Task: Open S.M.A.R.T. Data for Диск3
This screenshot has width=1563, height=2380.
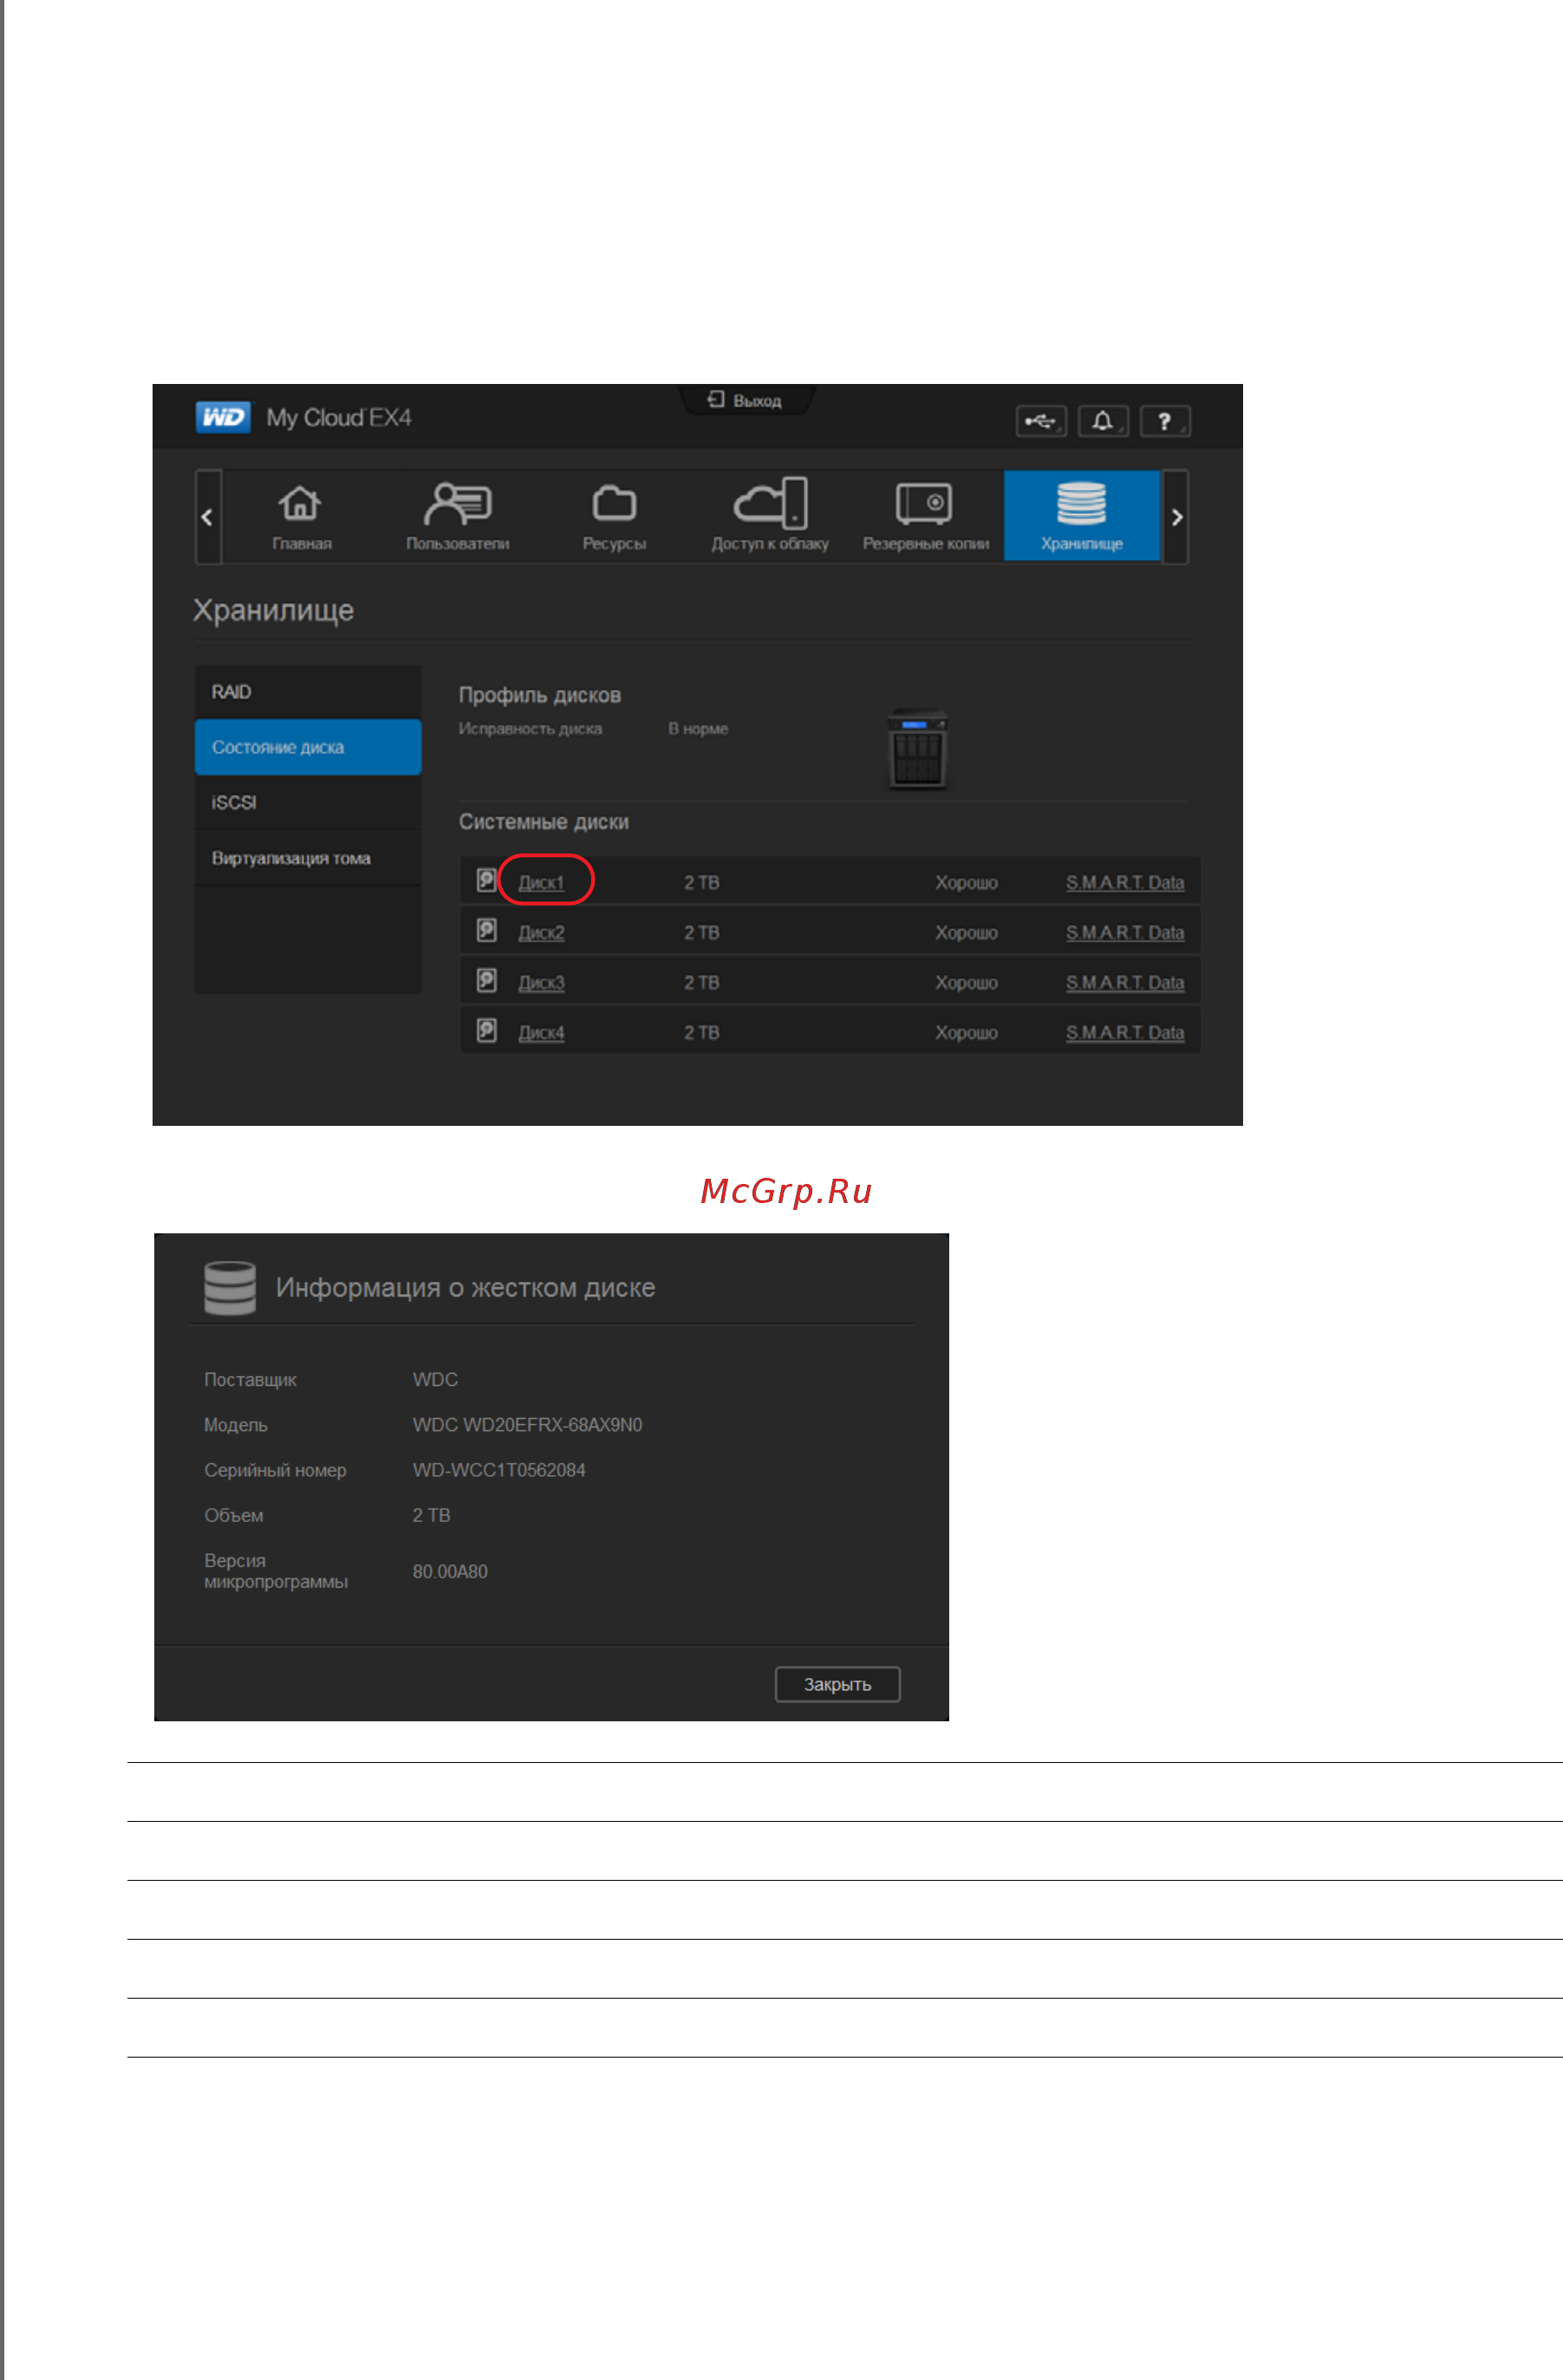Action: (1125, 982)
